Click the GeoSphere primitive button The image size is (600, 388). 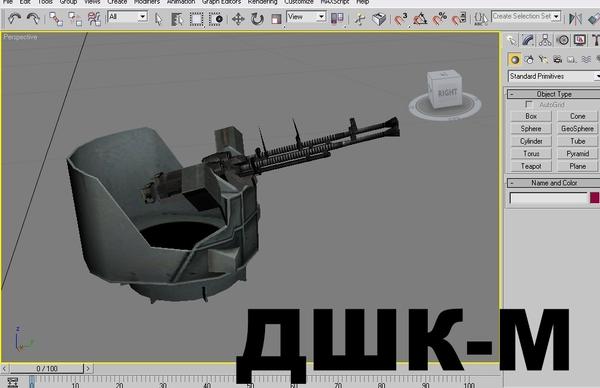[577, 129]
